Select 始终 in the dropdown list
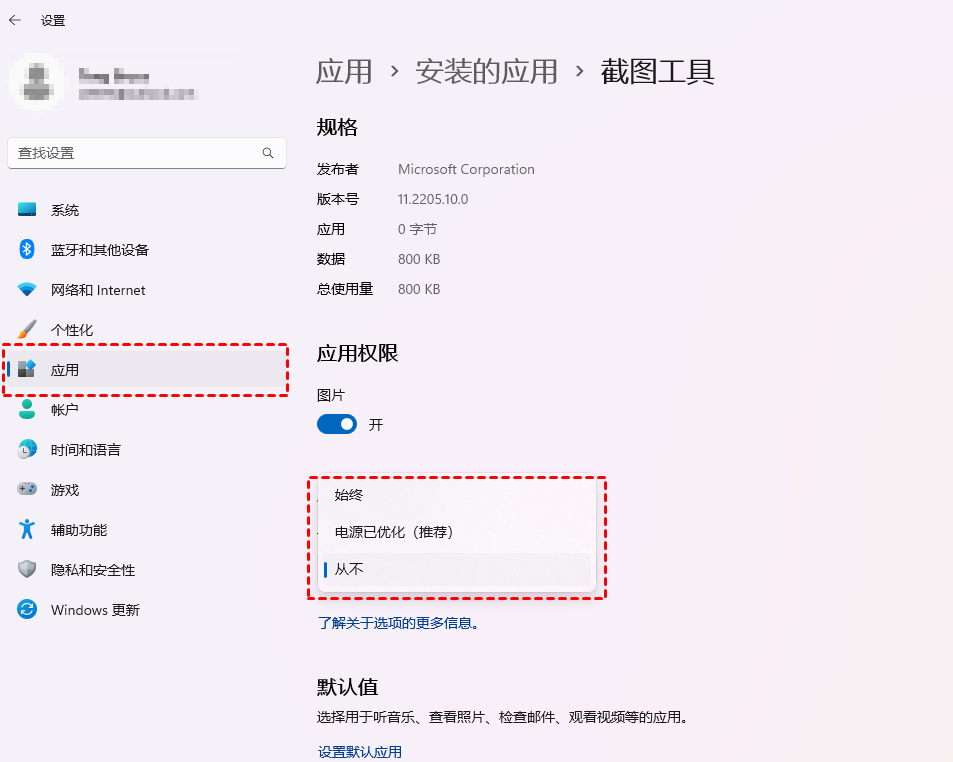Image resolution: width=953 pixels, height=762 pixels. coord(455,495)
